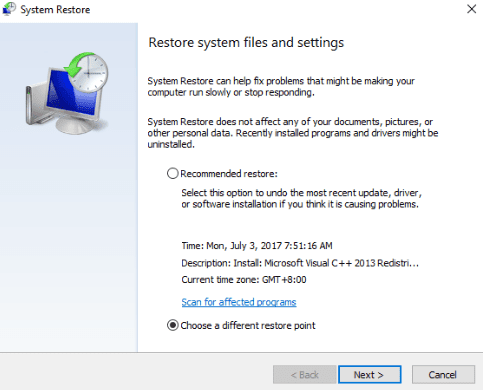Click the text about undoing the most recent update
Viewport: 483px width, 390px height.
point(301,198)
